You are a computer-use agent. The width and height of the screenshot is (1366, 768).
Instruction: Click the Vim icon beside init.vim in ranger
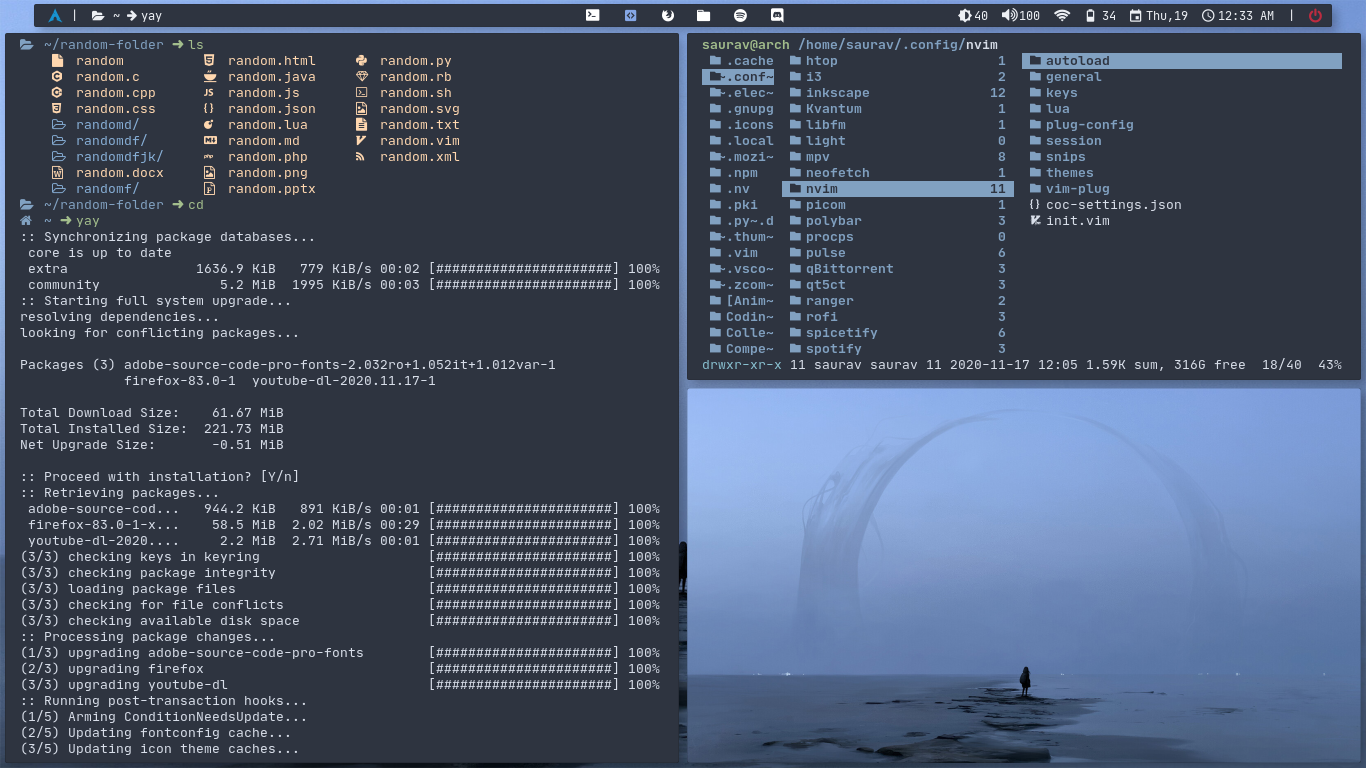coord(1035,221)
